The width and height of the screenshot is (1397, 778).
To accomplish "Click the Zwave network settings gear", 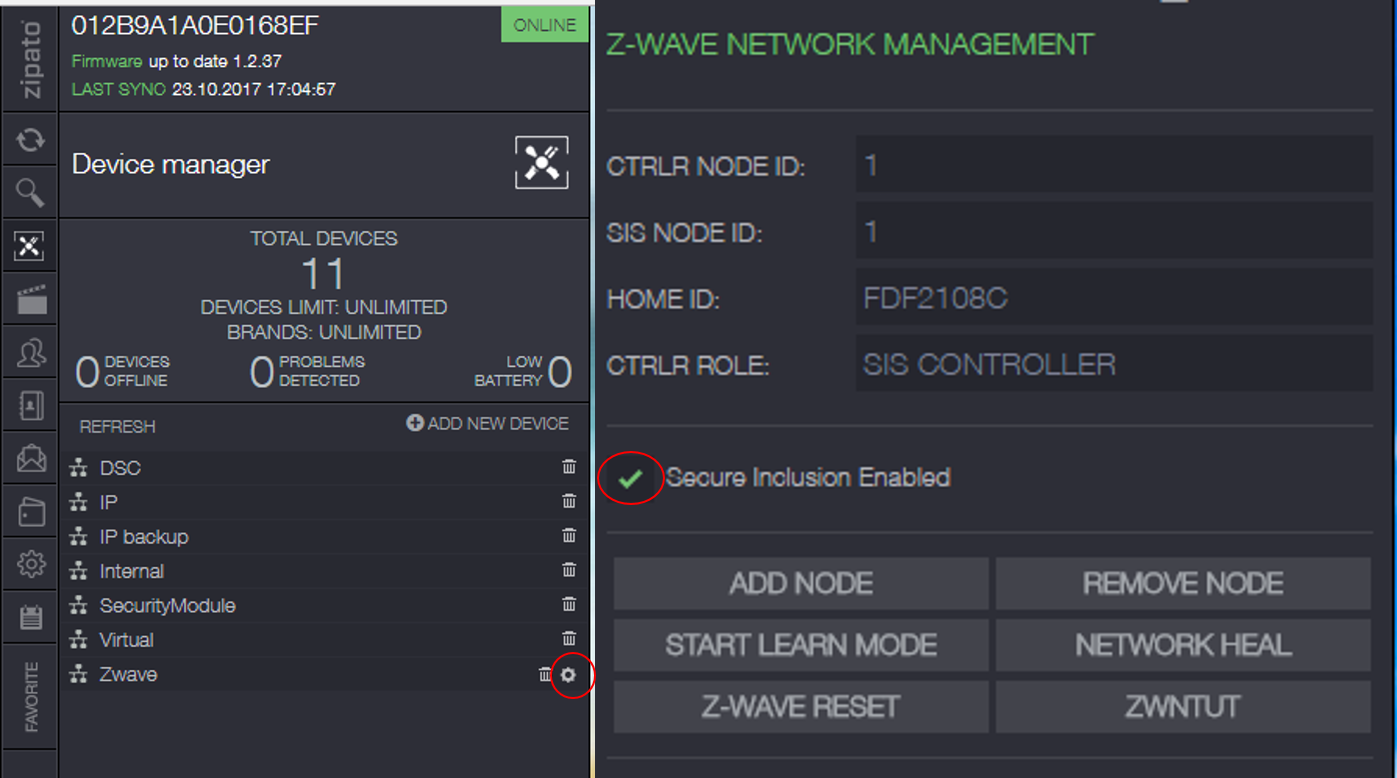I will pos(569,675).
